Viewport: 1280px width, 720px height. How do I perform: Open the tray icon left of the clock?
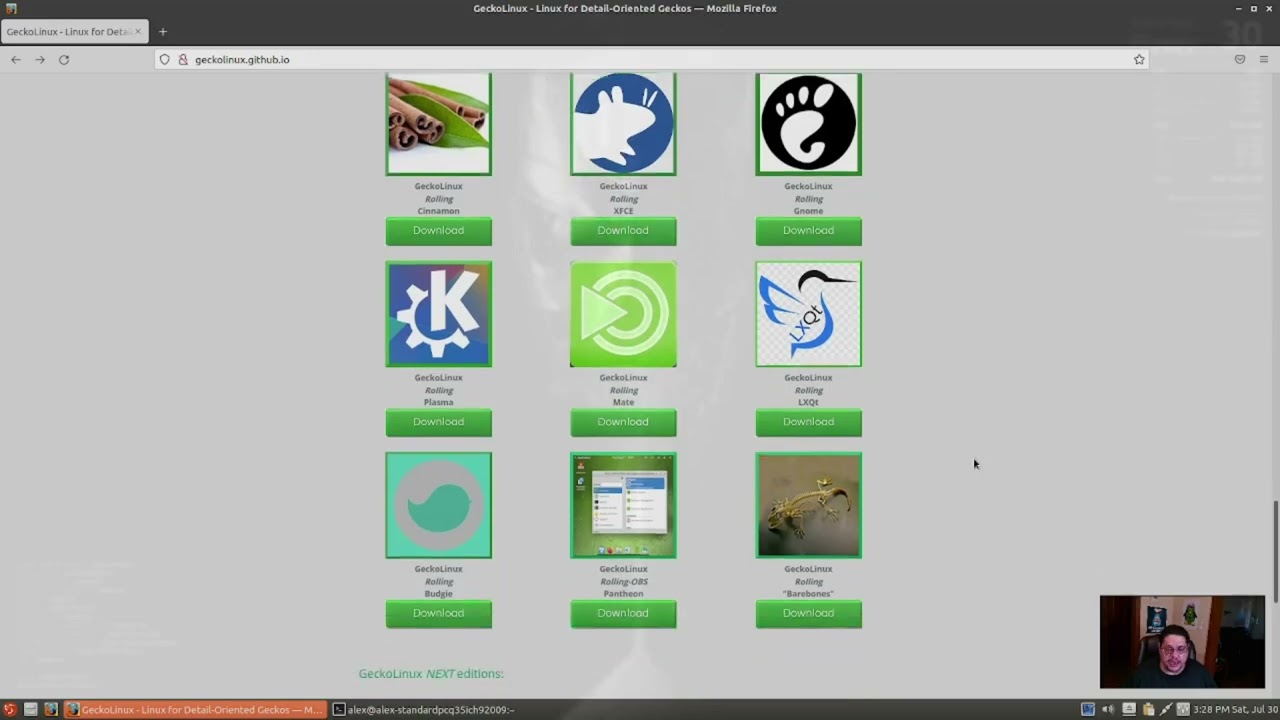pos(1183,710)
